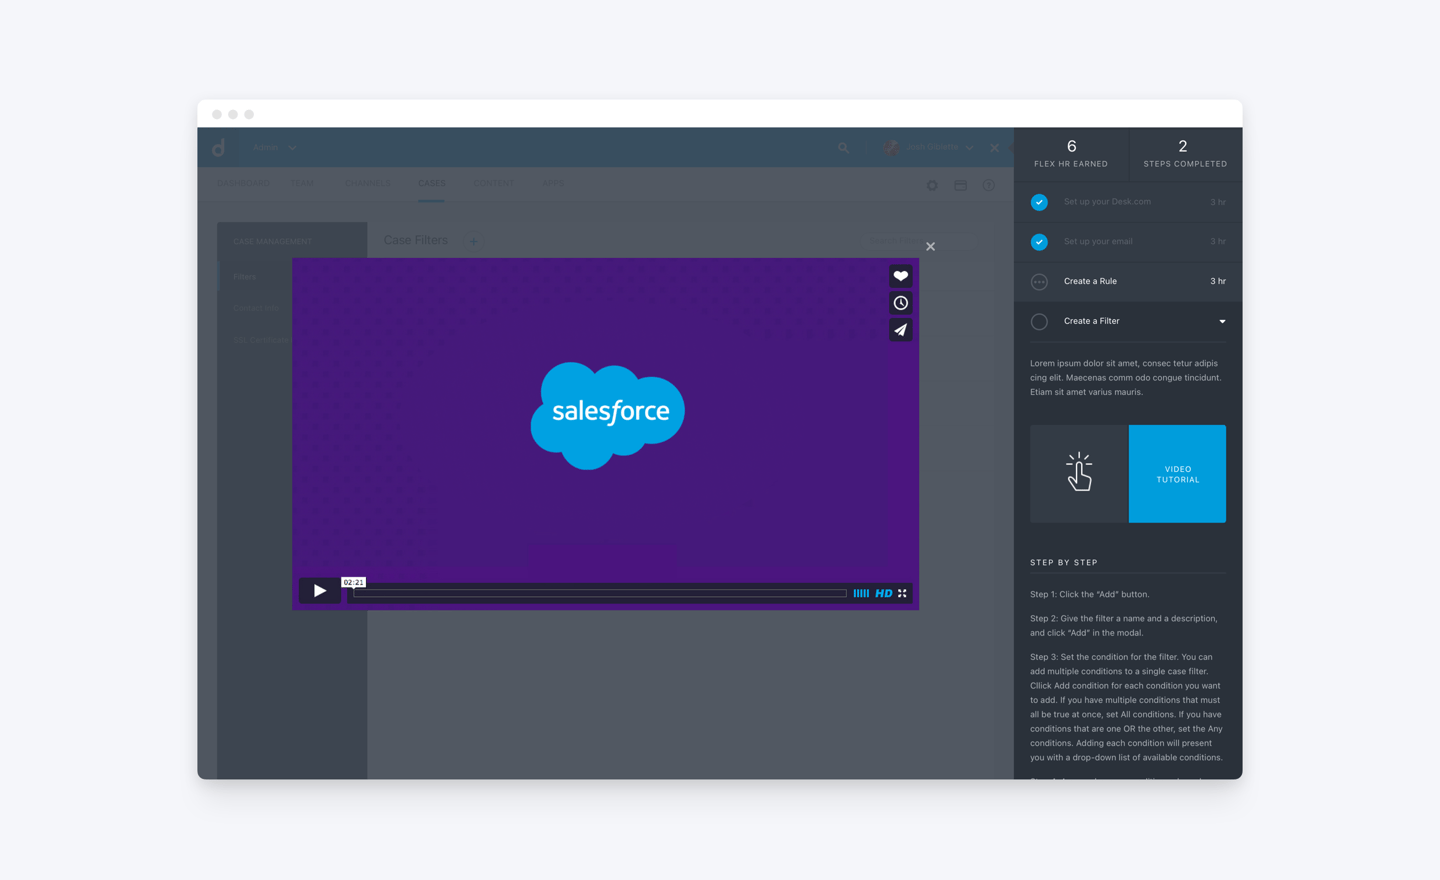Go to the Dashboard tab
The width and height of the screenshot is (1440, 880).
point(243,183)
